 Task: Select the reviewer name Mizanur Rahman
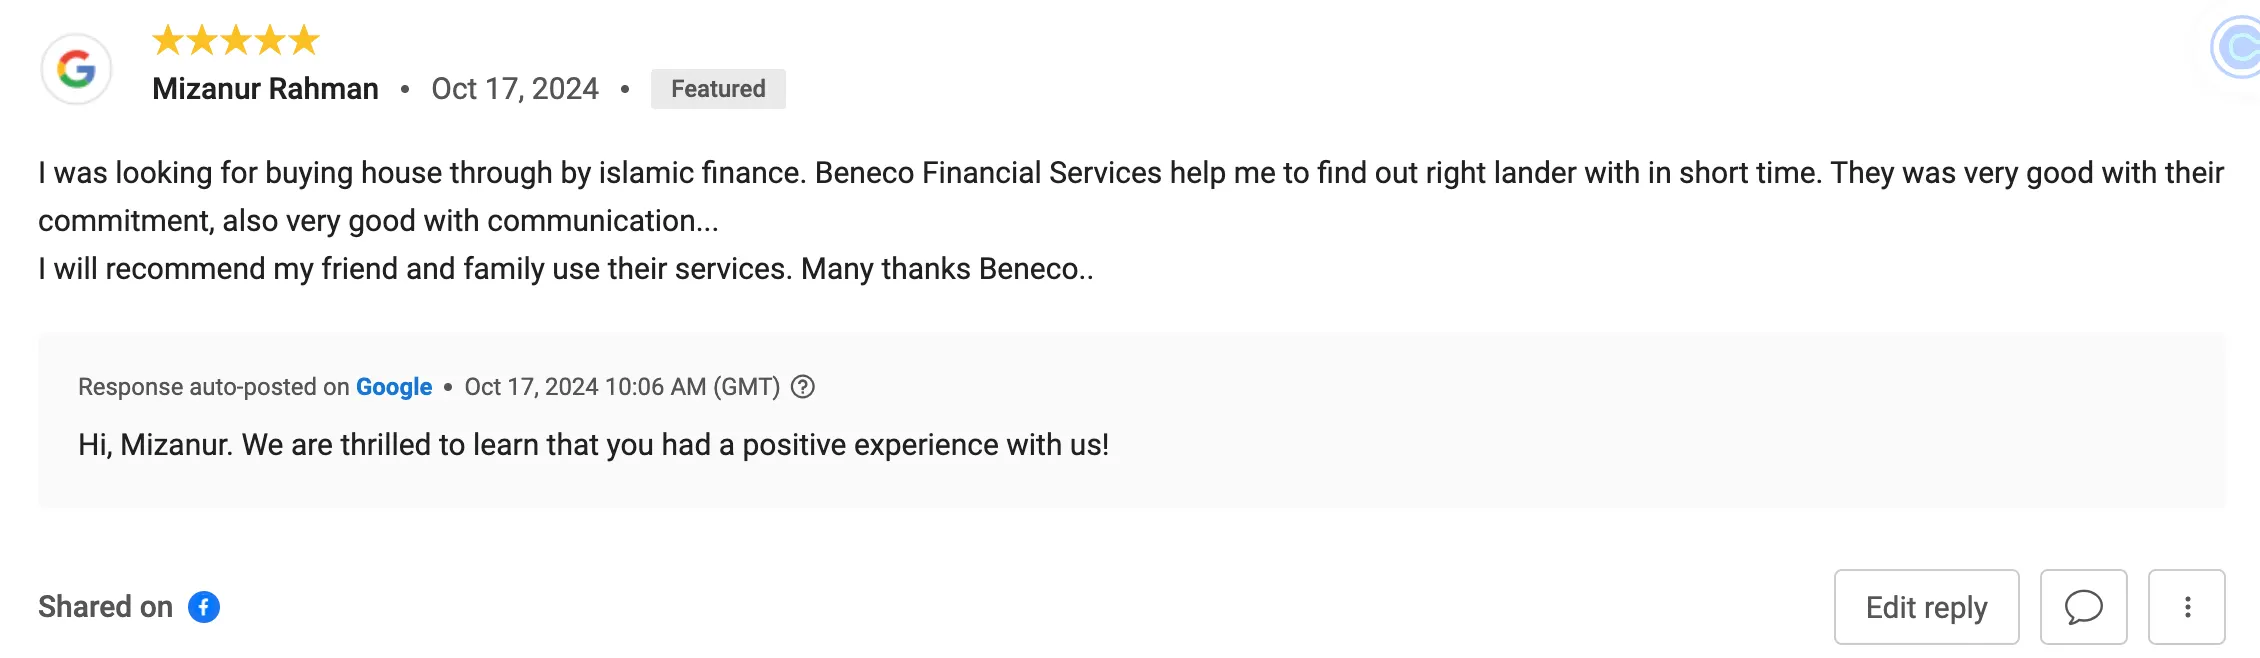tap(265, 89)
